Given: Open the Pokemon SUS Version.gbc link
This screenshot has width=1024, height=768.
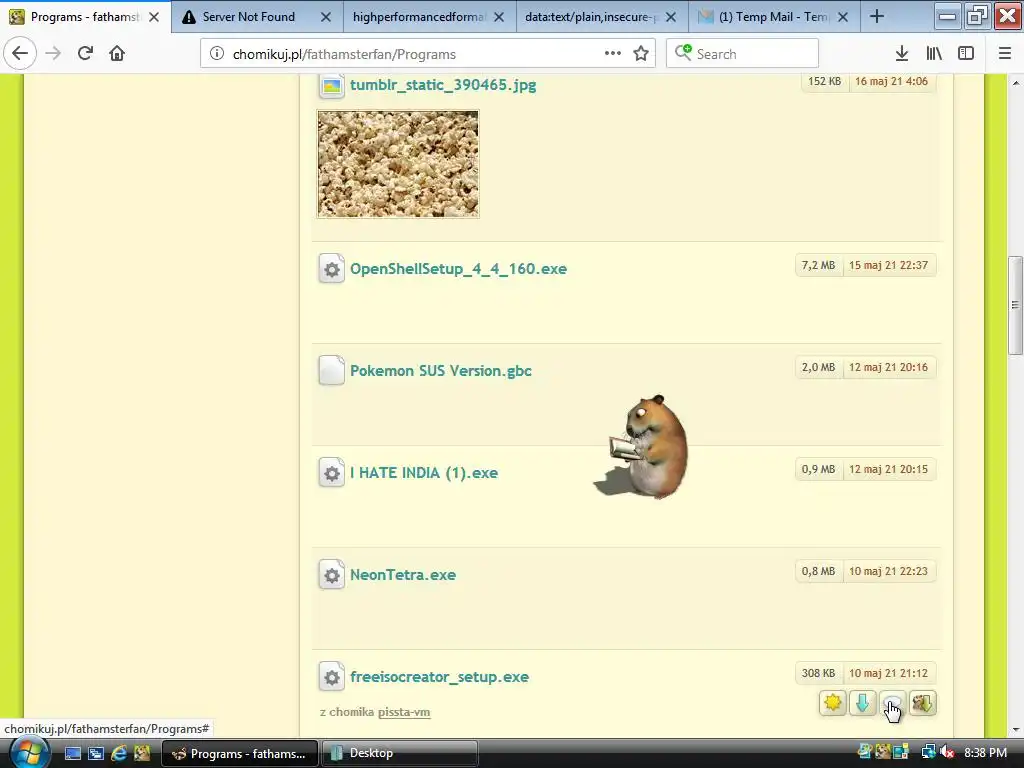Looking at the screenshot, I should pyautogui.click(x=441, y=371).
